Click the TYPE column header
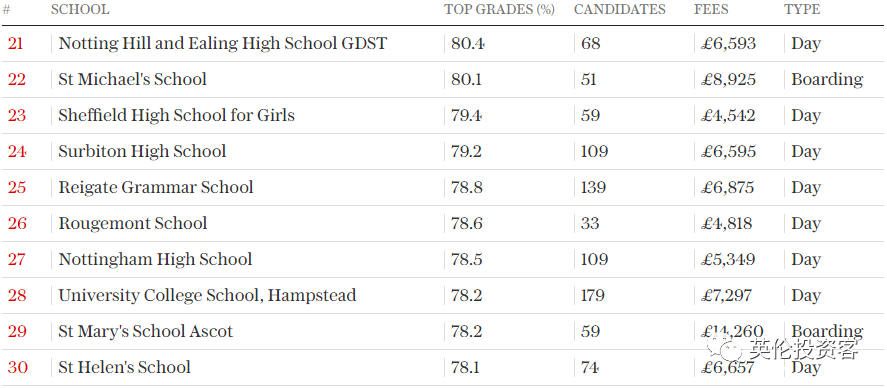Viewport: 887px width, 388px height. (802, 10)
